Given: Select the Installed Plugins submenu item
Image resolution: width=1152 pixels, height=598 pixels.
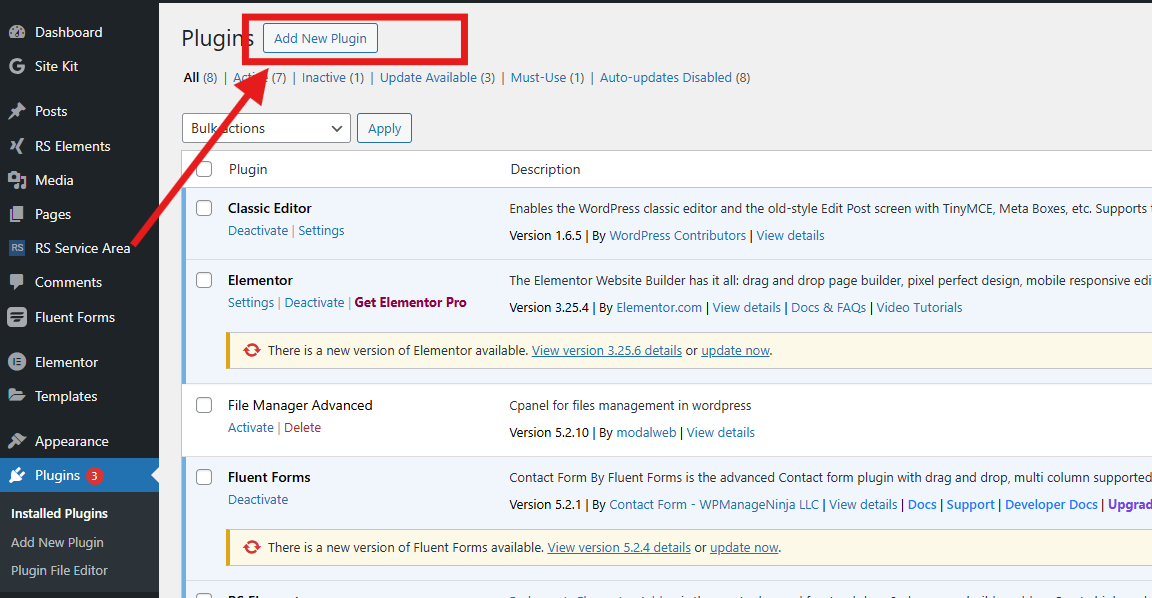Looking at the screenshot, I should 60,514.
